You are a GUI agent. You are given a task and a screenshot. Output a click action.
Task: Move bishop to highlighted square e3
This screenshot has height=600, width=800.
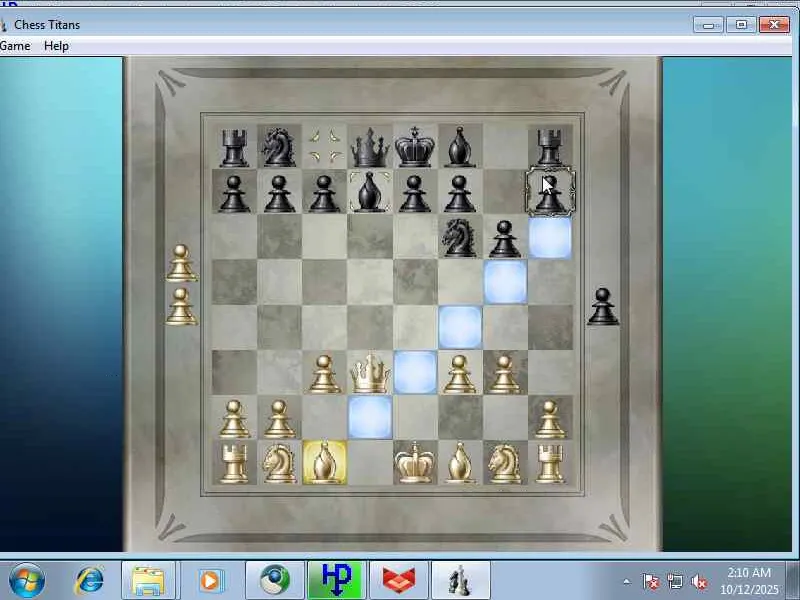415,372
